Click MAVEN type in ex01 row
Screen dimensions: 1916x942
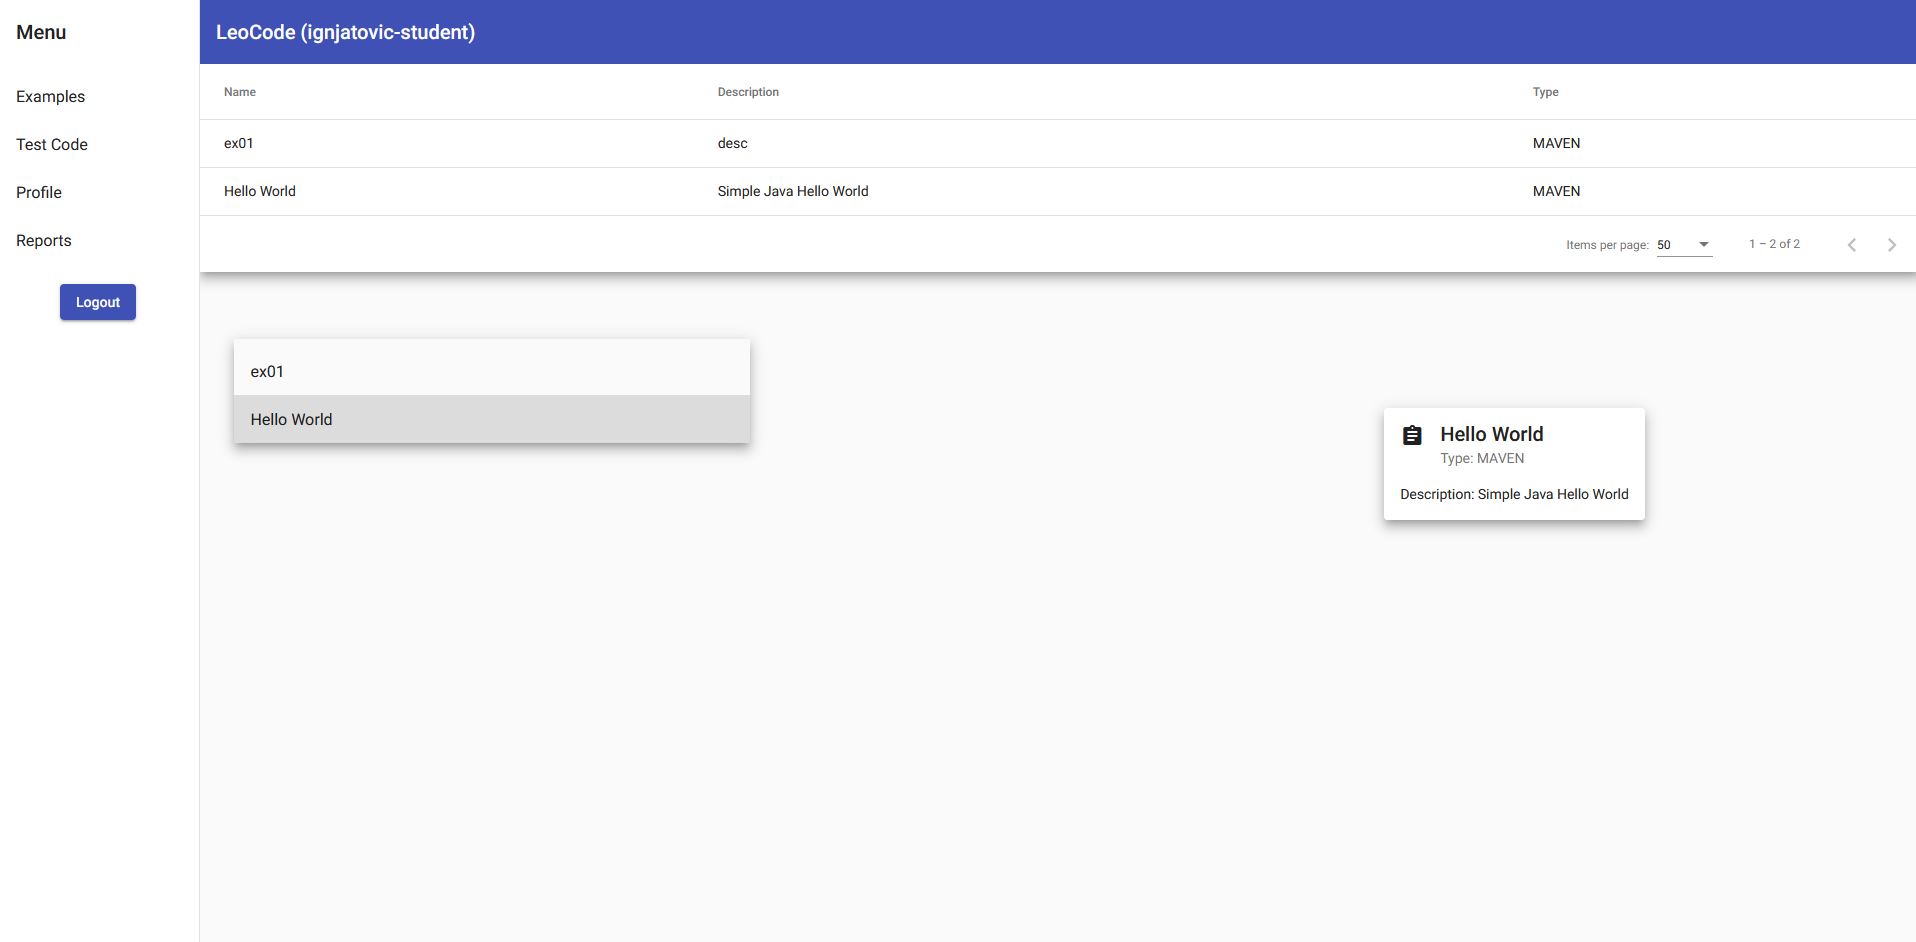point(1557,143)
